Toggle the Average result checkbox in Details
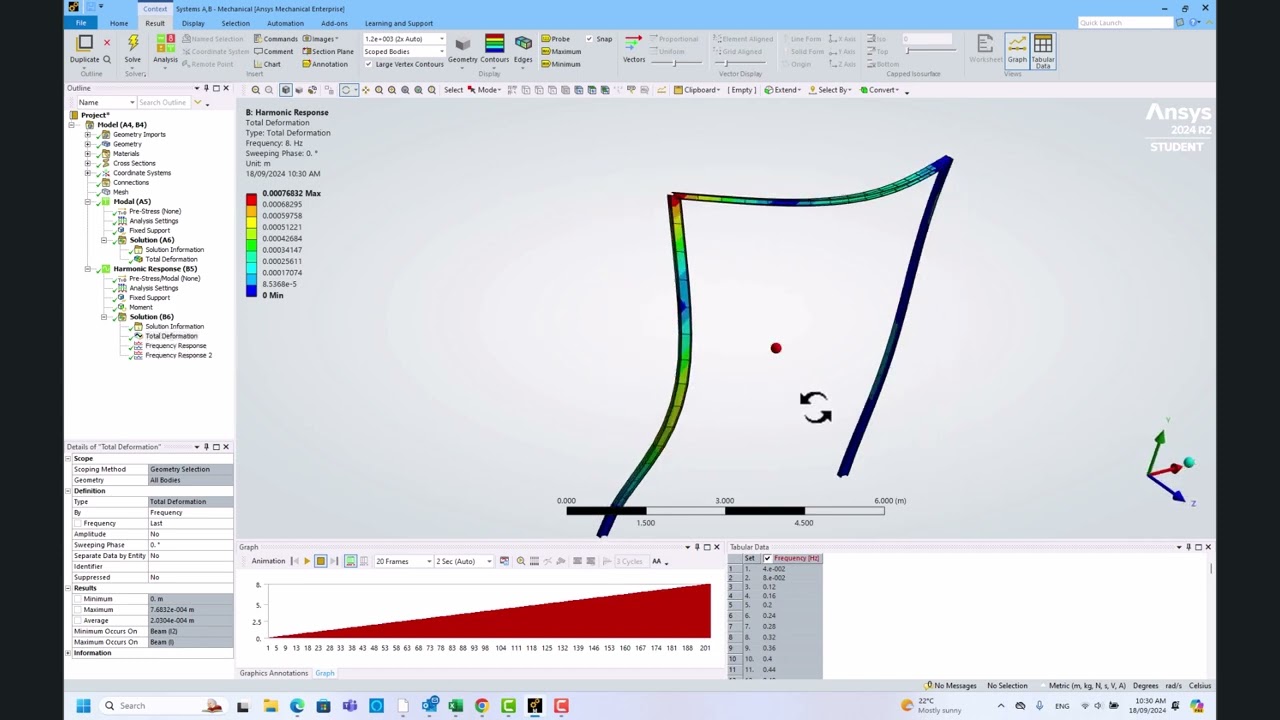The image size is (1280, 720). click(x=77, y=621)
